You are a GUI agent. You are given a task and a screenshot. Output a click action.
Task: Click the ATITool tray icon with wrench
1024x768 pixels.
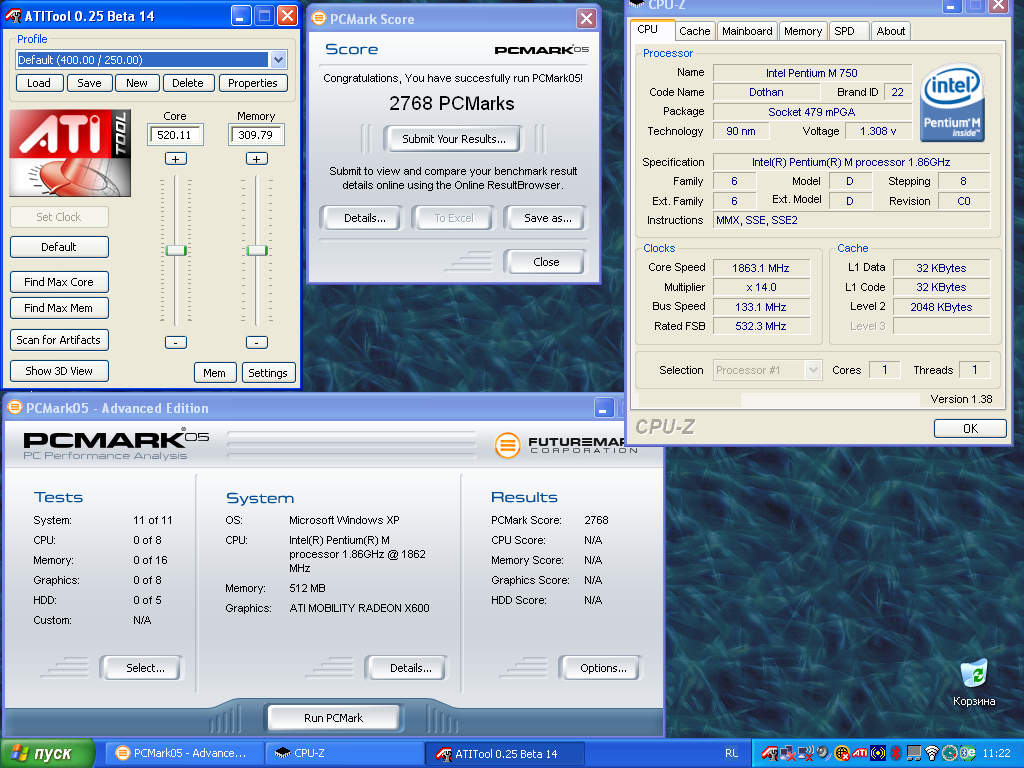click(771, 753)
